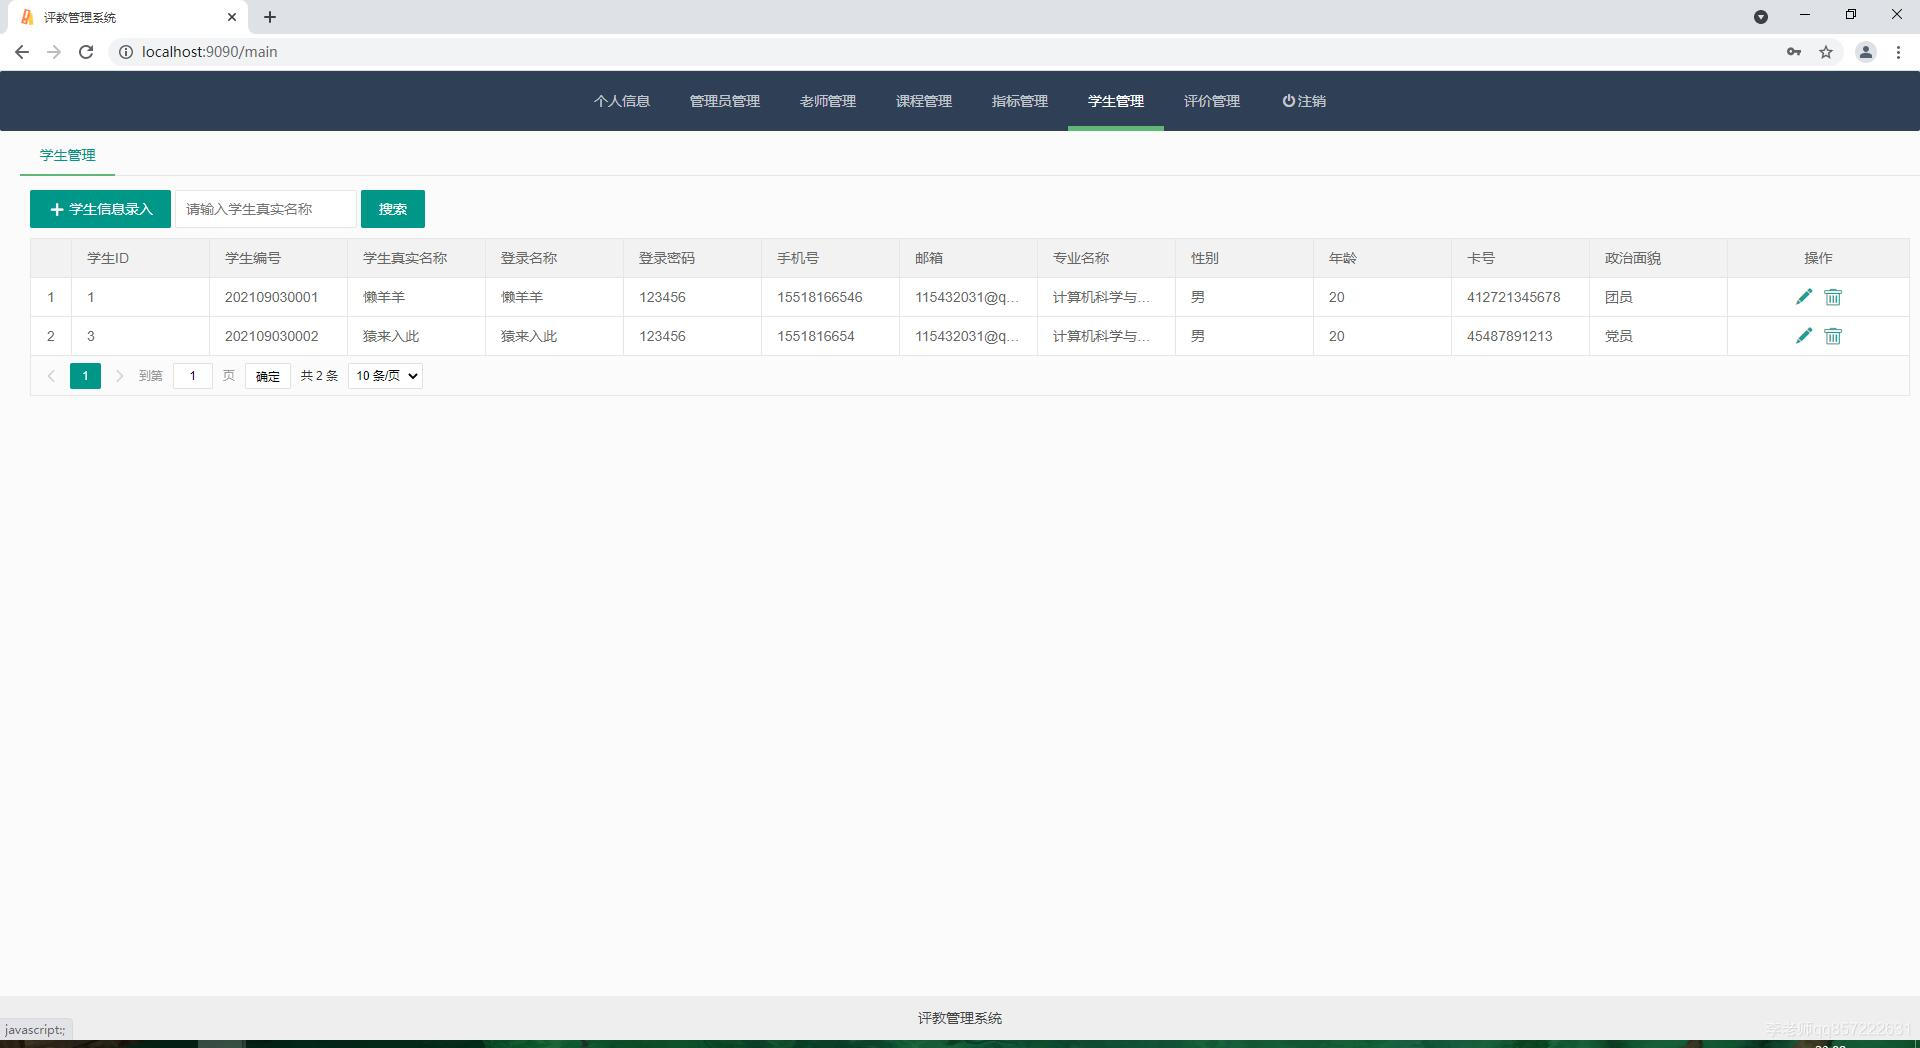Open the 10条/页 page size dropdown
Viewport: 1920px width, 1048px height.
pyautogui.click(x=384, y=376)
